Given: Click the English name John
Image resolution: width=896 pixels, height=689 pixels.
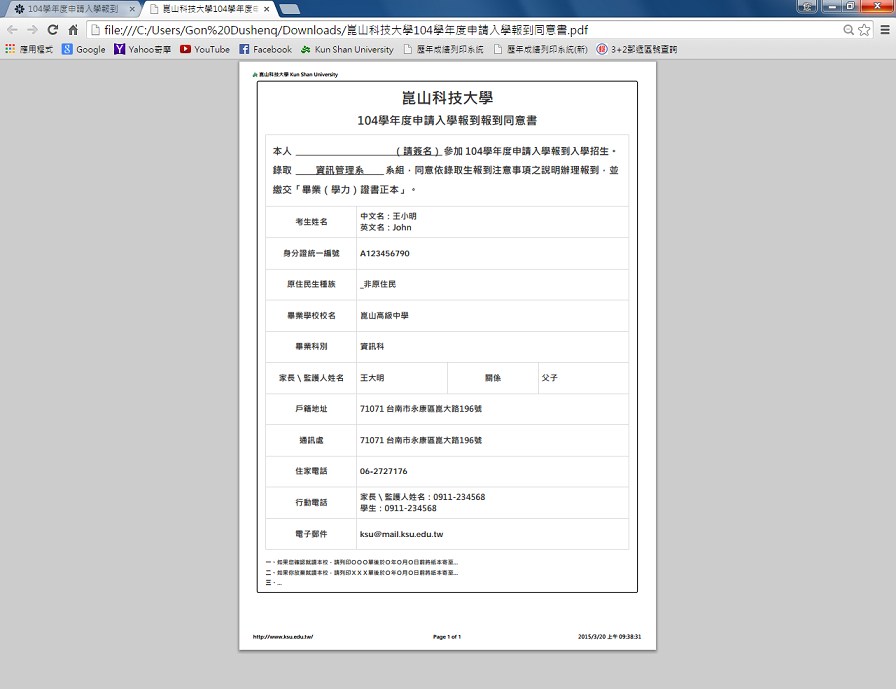Looking at the screenshot, I should 402,227.
